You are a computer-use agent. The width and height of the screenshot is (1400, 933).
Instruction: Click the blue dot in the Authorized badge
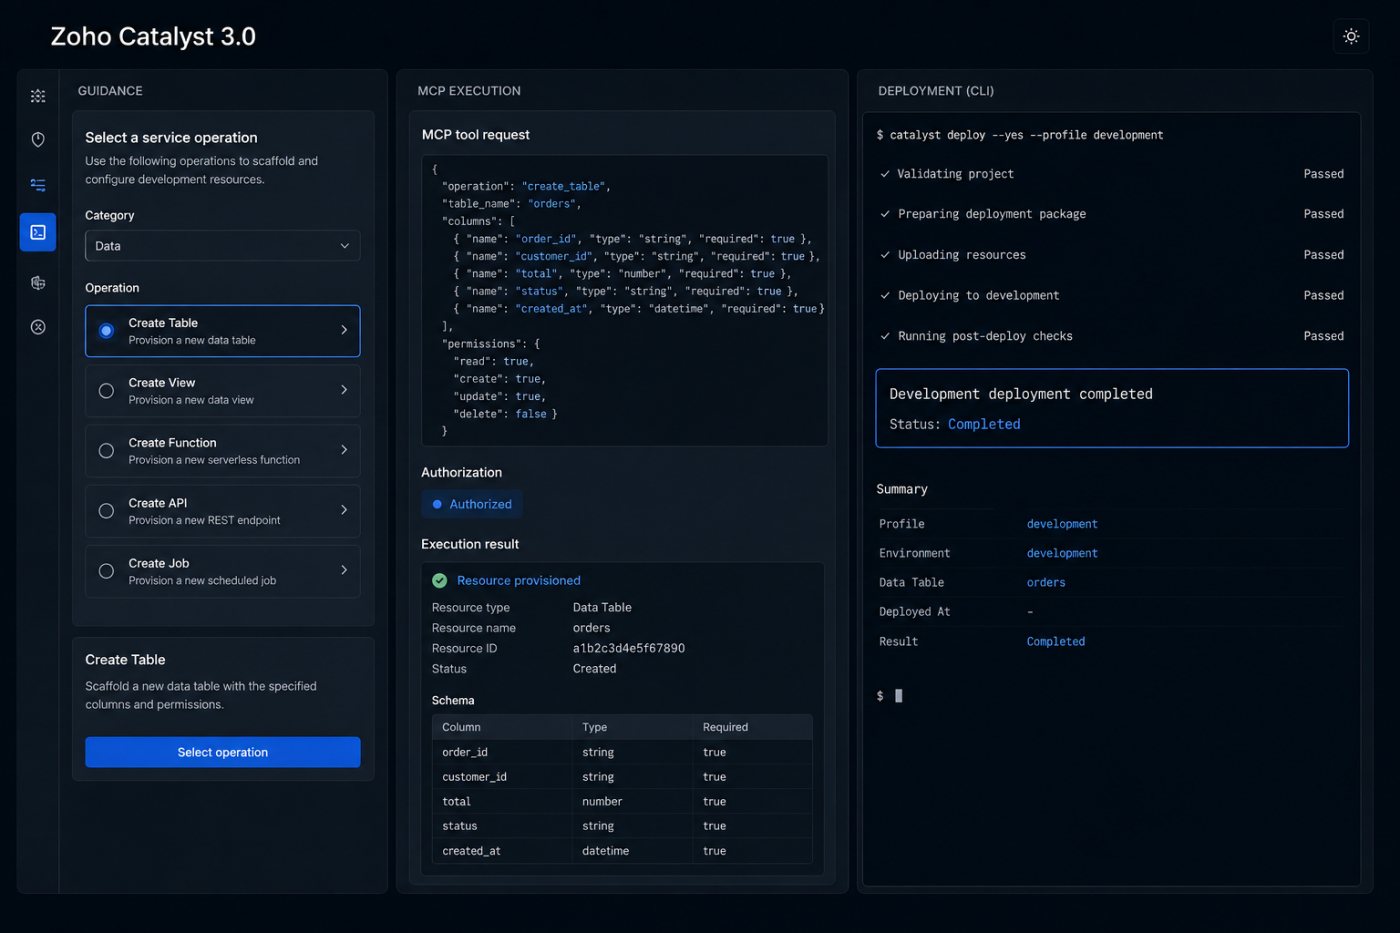click(437, 504)
